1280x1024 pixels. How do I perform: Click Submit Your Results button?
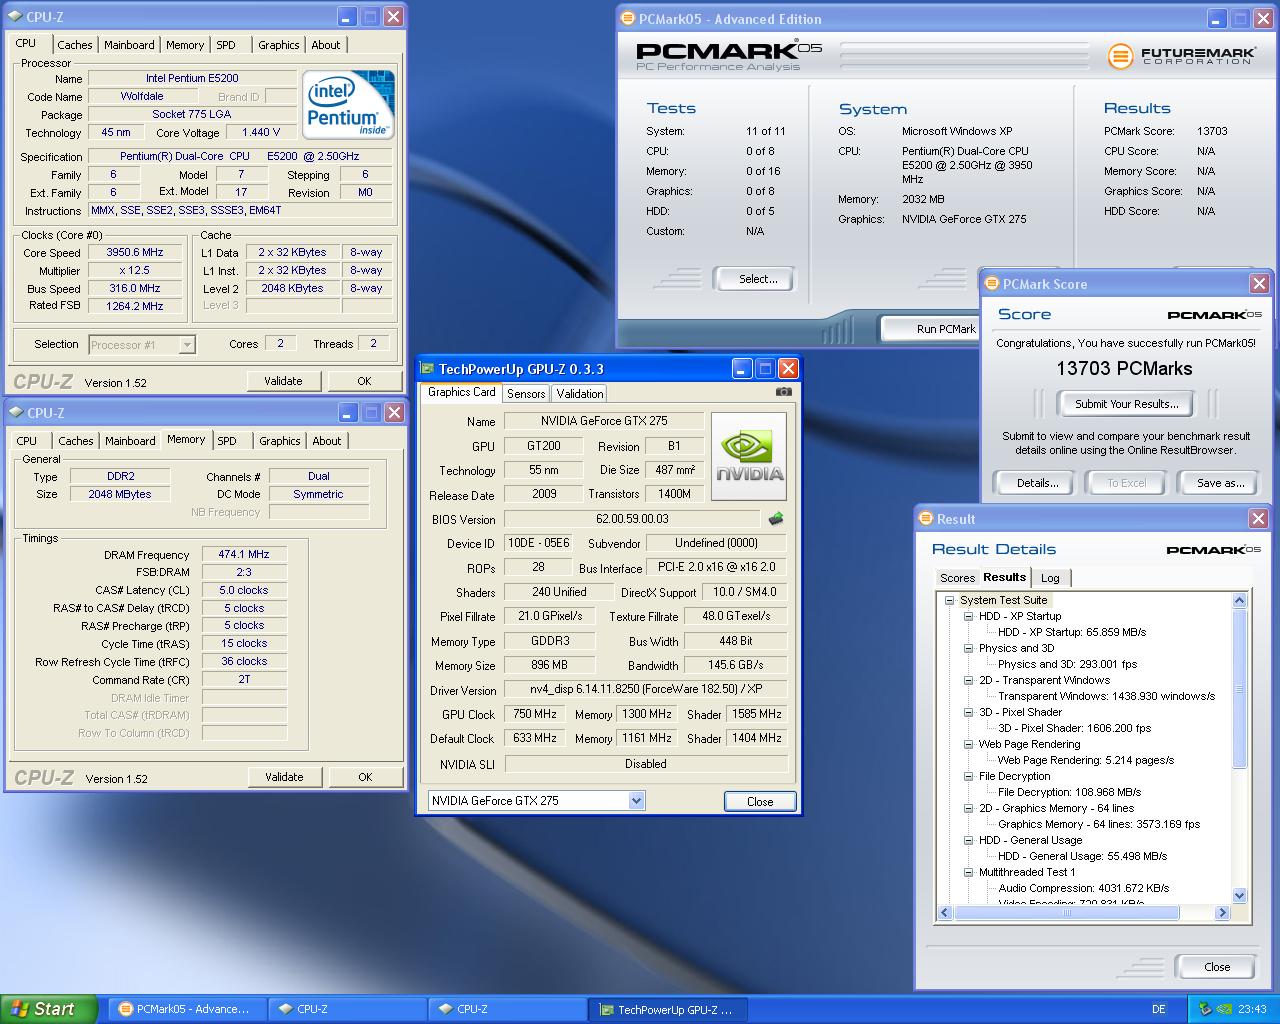point(1126,404)
